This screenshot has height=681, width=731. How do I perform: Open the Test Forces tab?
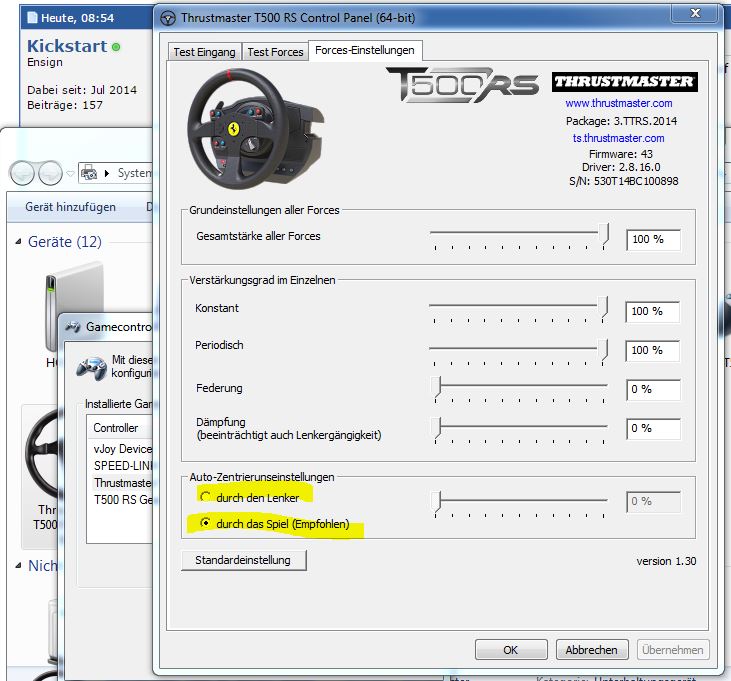[275, 52]
